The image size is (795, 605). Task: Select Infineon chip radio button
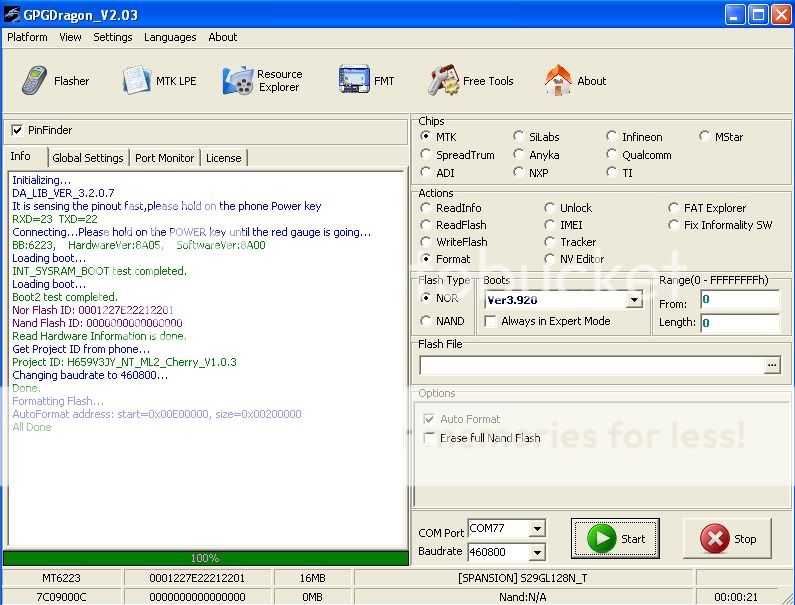tap(611, 136)
